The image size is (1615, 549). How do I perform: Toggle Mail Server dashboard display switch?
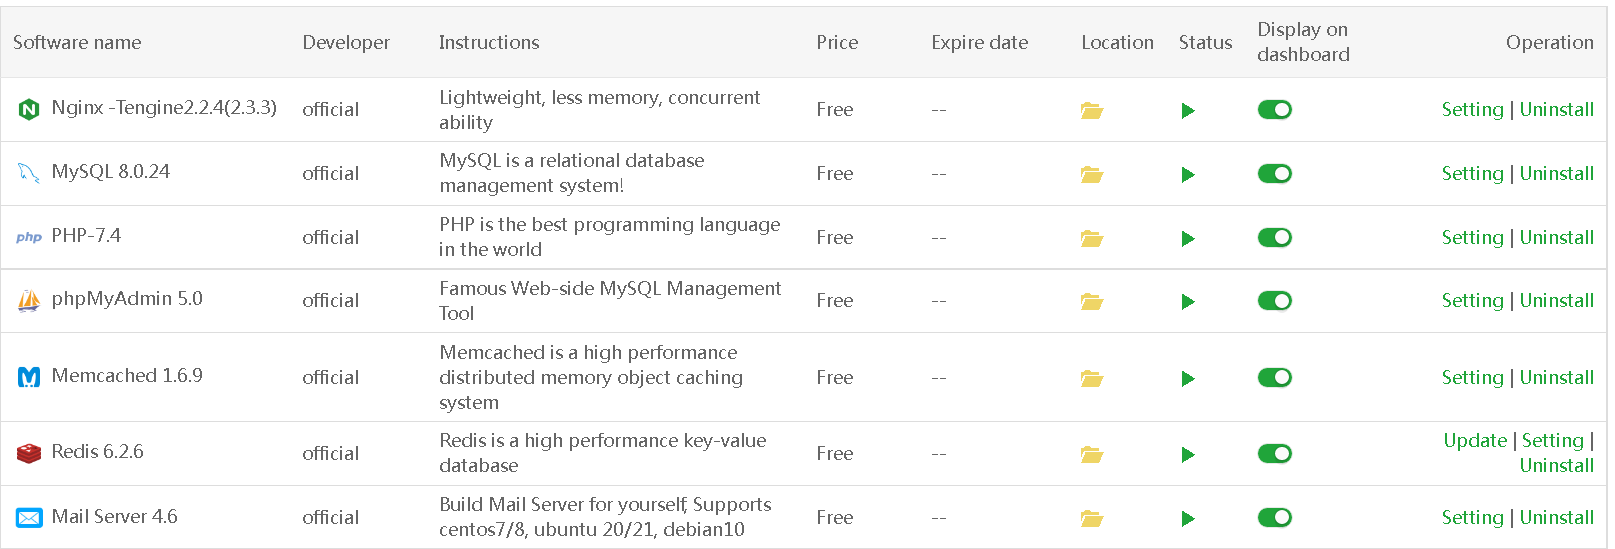coord(1274,517)
